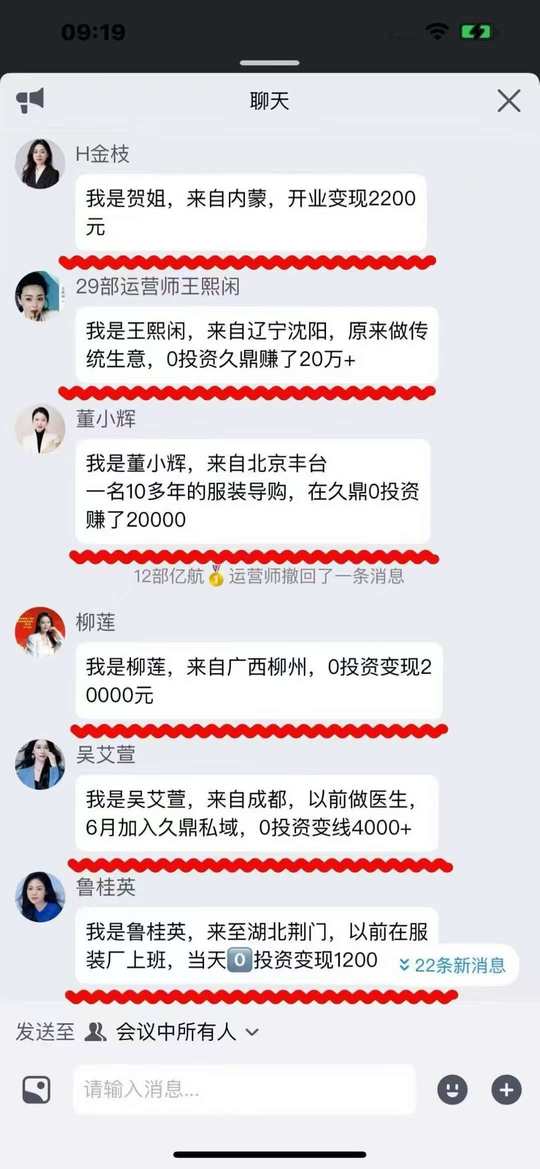
Task: Open H金枝's profile avatar
Action: click(x=40, y=163)
